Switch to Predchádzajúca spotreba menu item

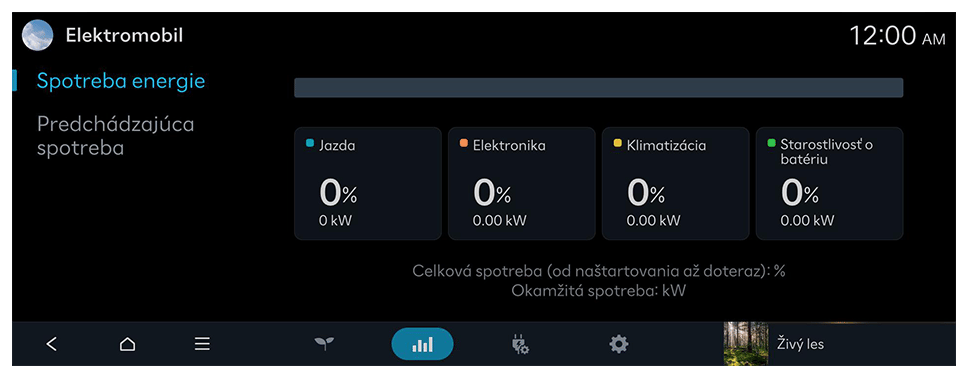coord(115,136)
